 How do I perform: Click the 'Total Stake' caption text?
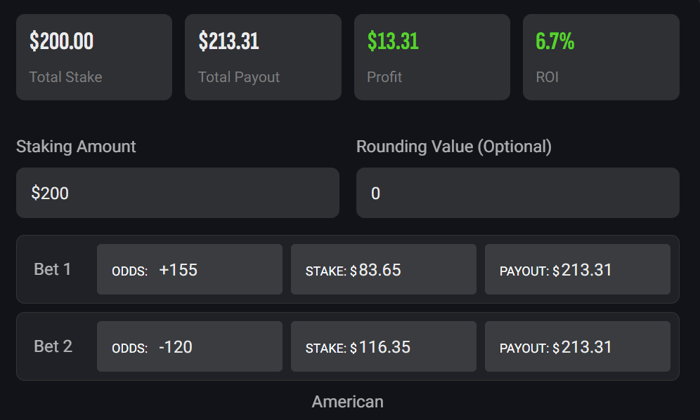pyautogui.click(x=66, y=77)
